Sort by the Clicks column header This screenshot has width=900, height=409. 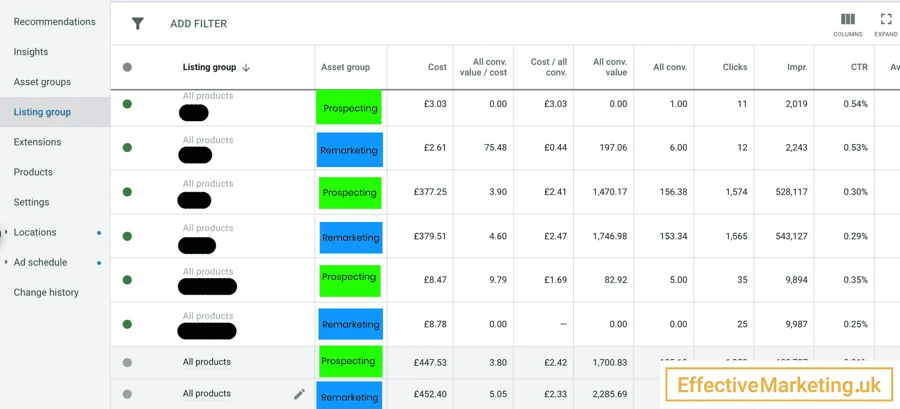735,67
